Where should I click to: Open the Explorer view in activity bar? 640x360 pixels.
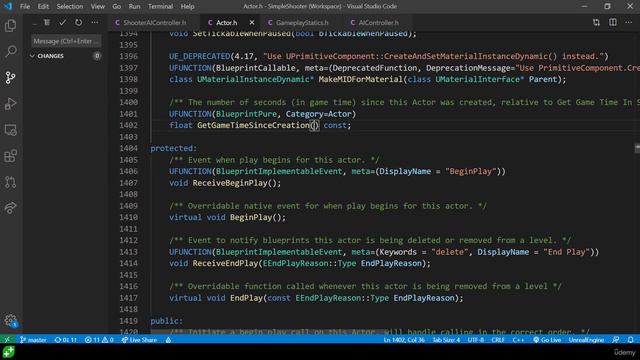[11, 26]
